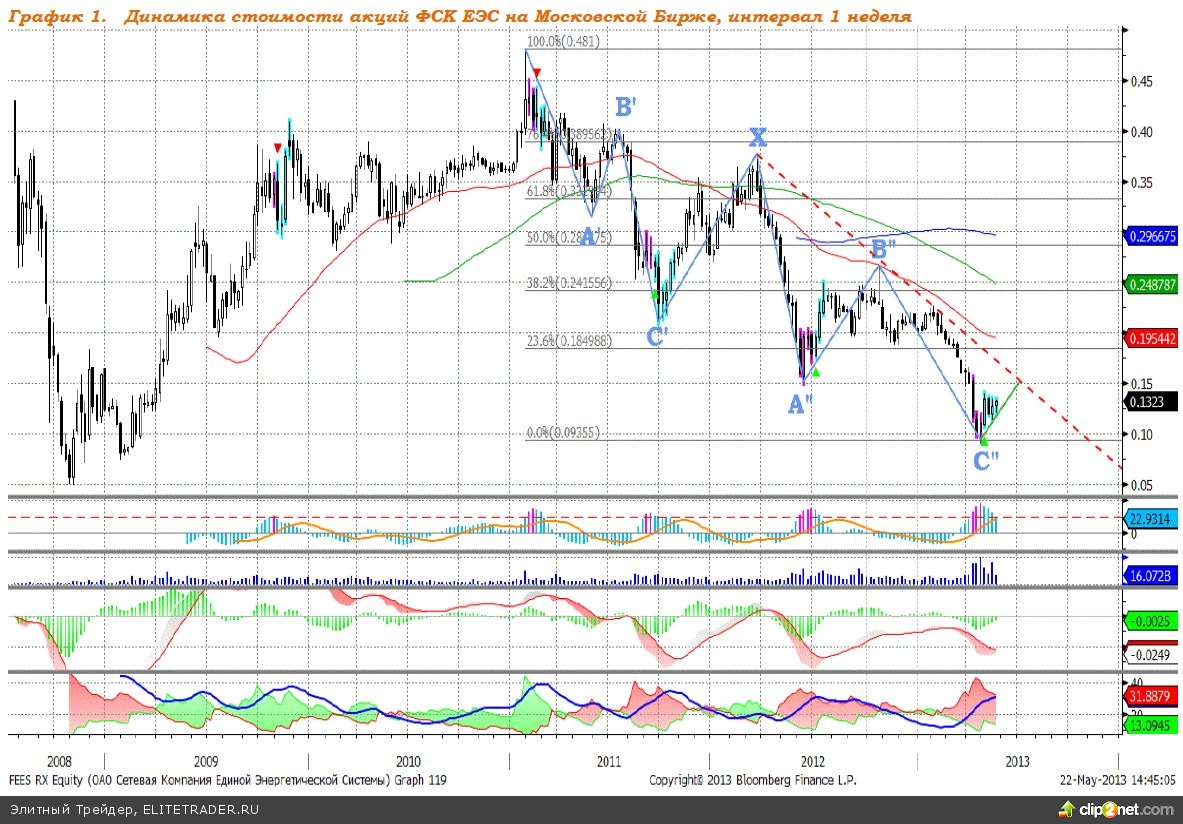
Task: Select the B" wave label
Action: tap(883, 247)
